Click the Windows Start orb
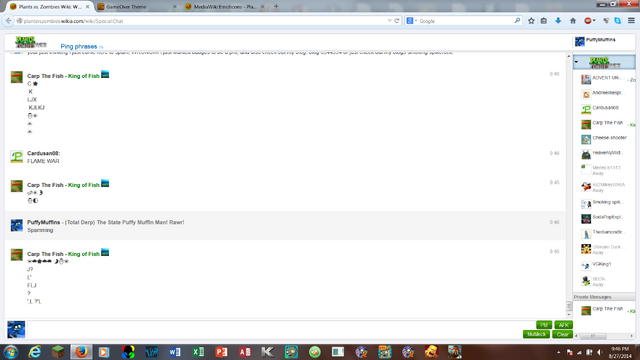Viewport: 640px width, 360px height. point(11,352)
